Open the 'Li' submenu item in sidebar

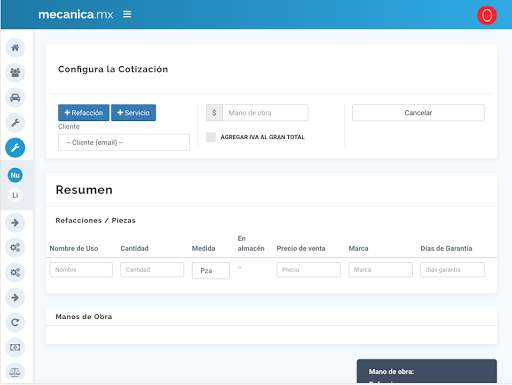tap(15, 195)
